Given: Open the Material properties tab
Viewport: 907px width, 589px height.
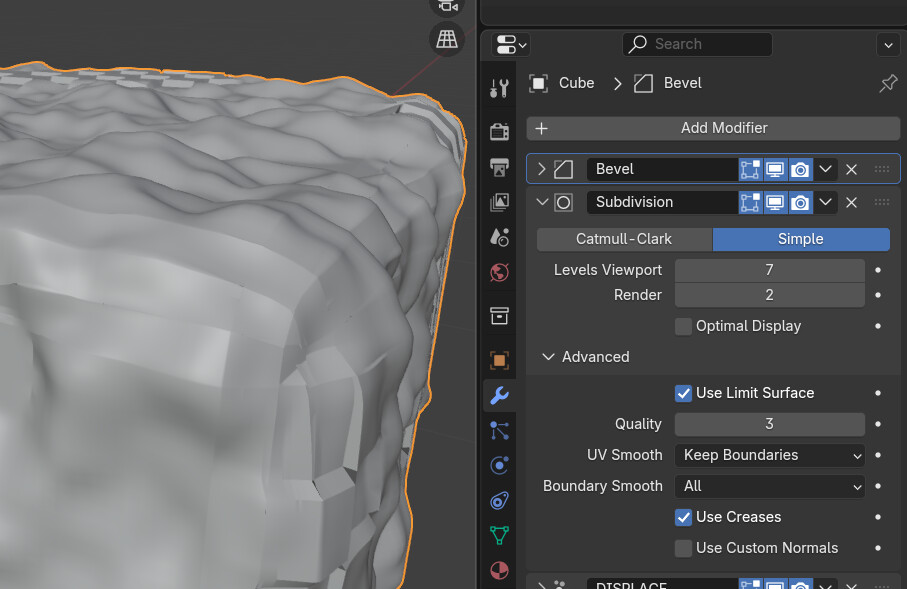Looking at the screenshot, I should pyautogui.click(x=499, y=570).
